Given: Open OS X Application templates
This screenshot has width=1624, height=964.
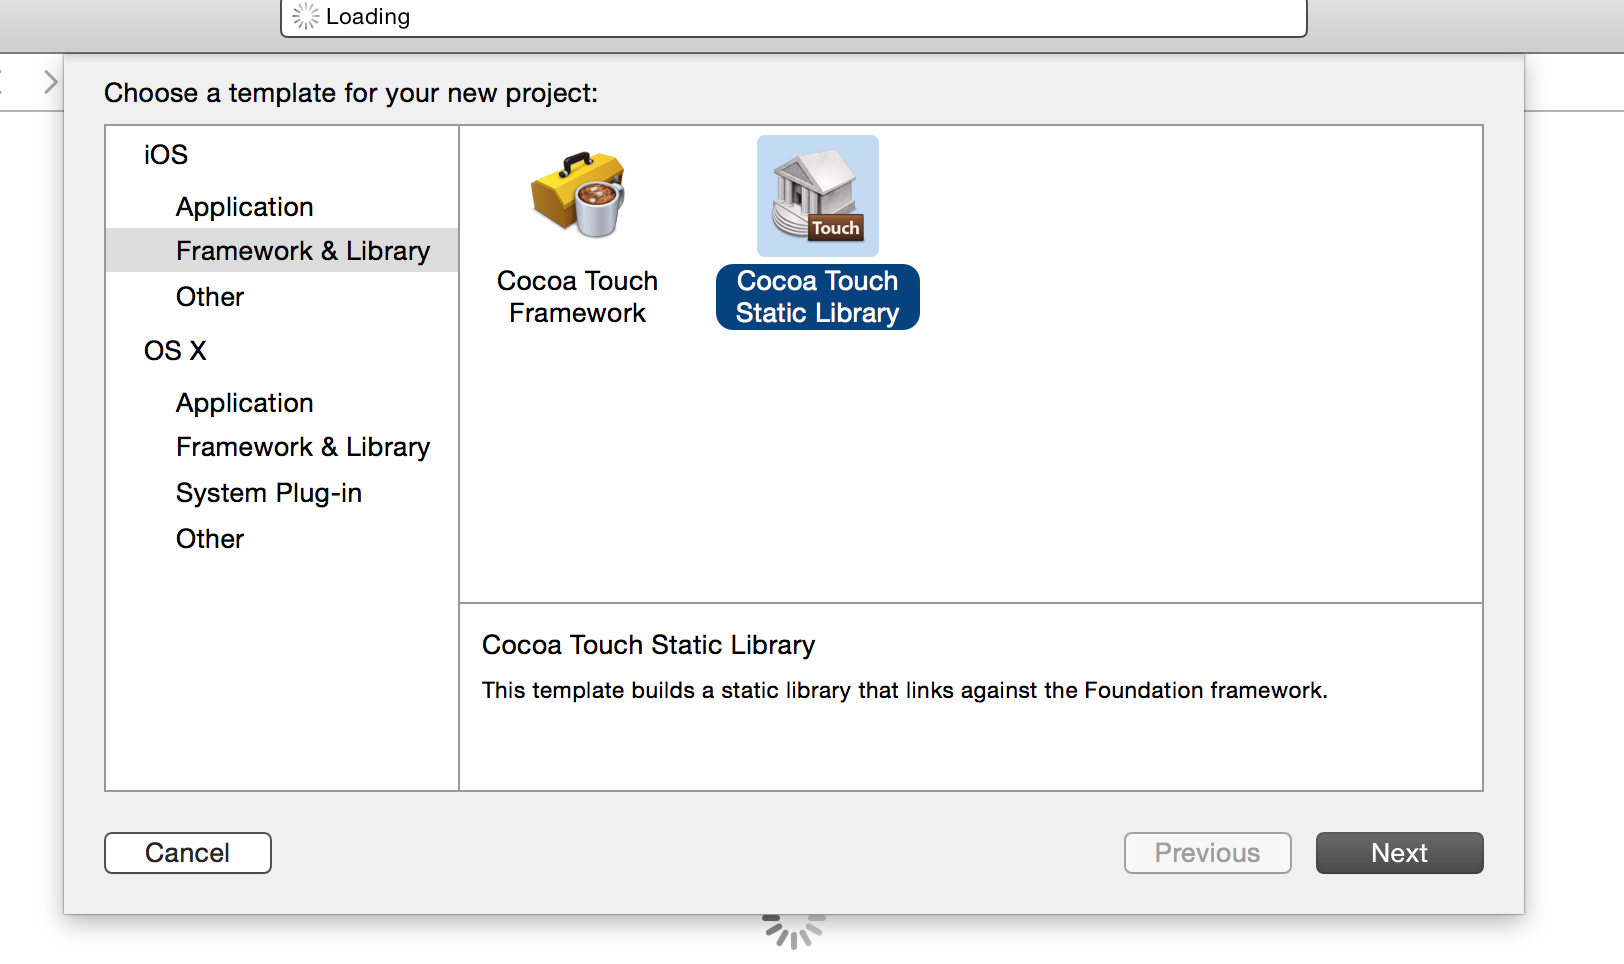Looking at the screenshot, I should [244, 403].
